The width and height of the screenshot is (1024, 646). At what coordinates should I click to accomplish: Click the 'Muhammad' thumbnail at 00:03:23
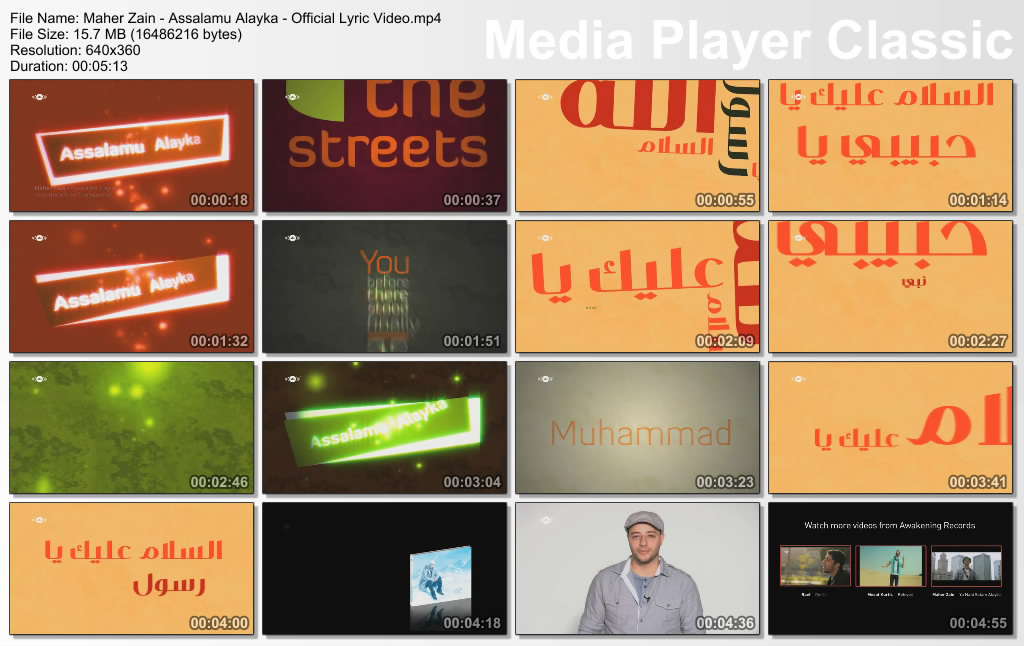tap(638, 428)
